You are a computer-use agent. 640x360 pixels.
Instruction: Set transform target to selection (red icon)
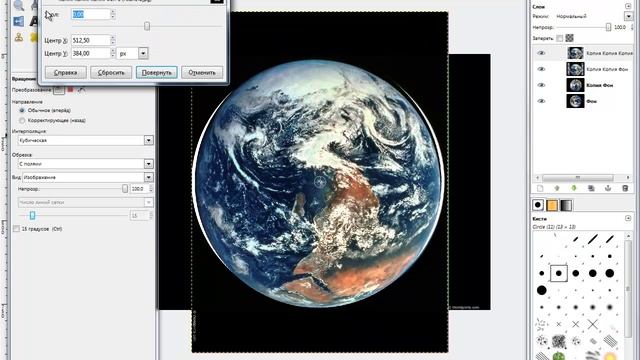(x=70, y=89)
